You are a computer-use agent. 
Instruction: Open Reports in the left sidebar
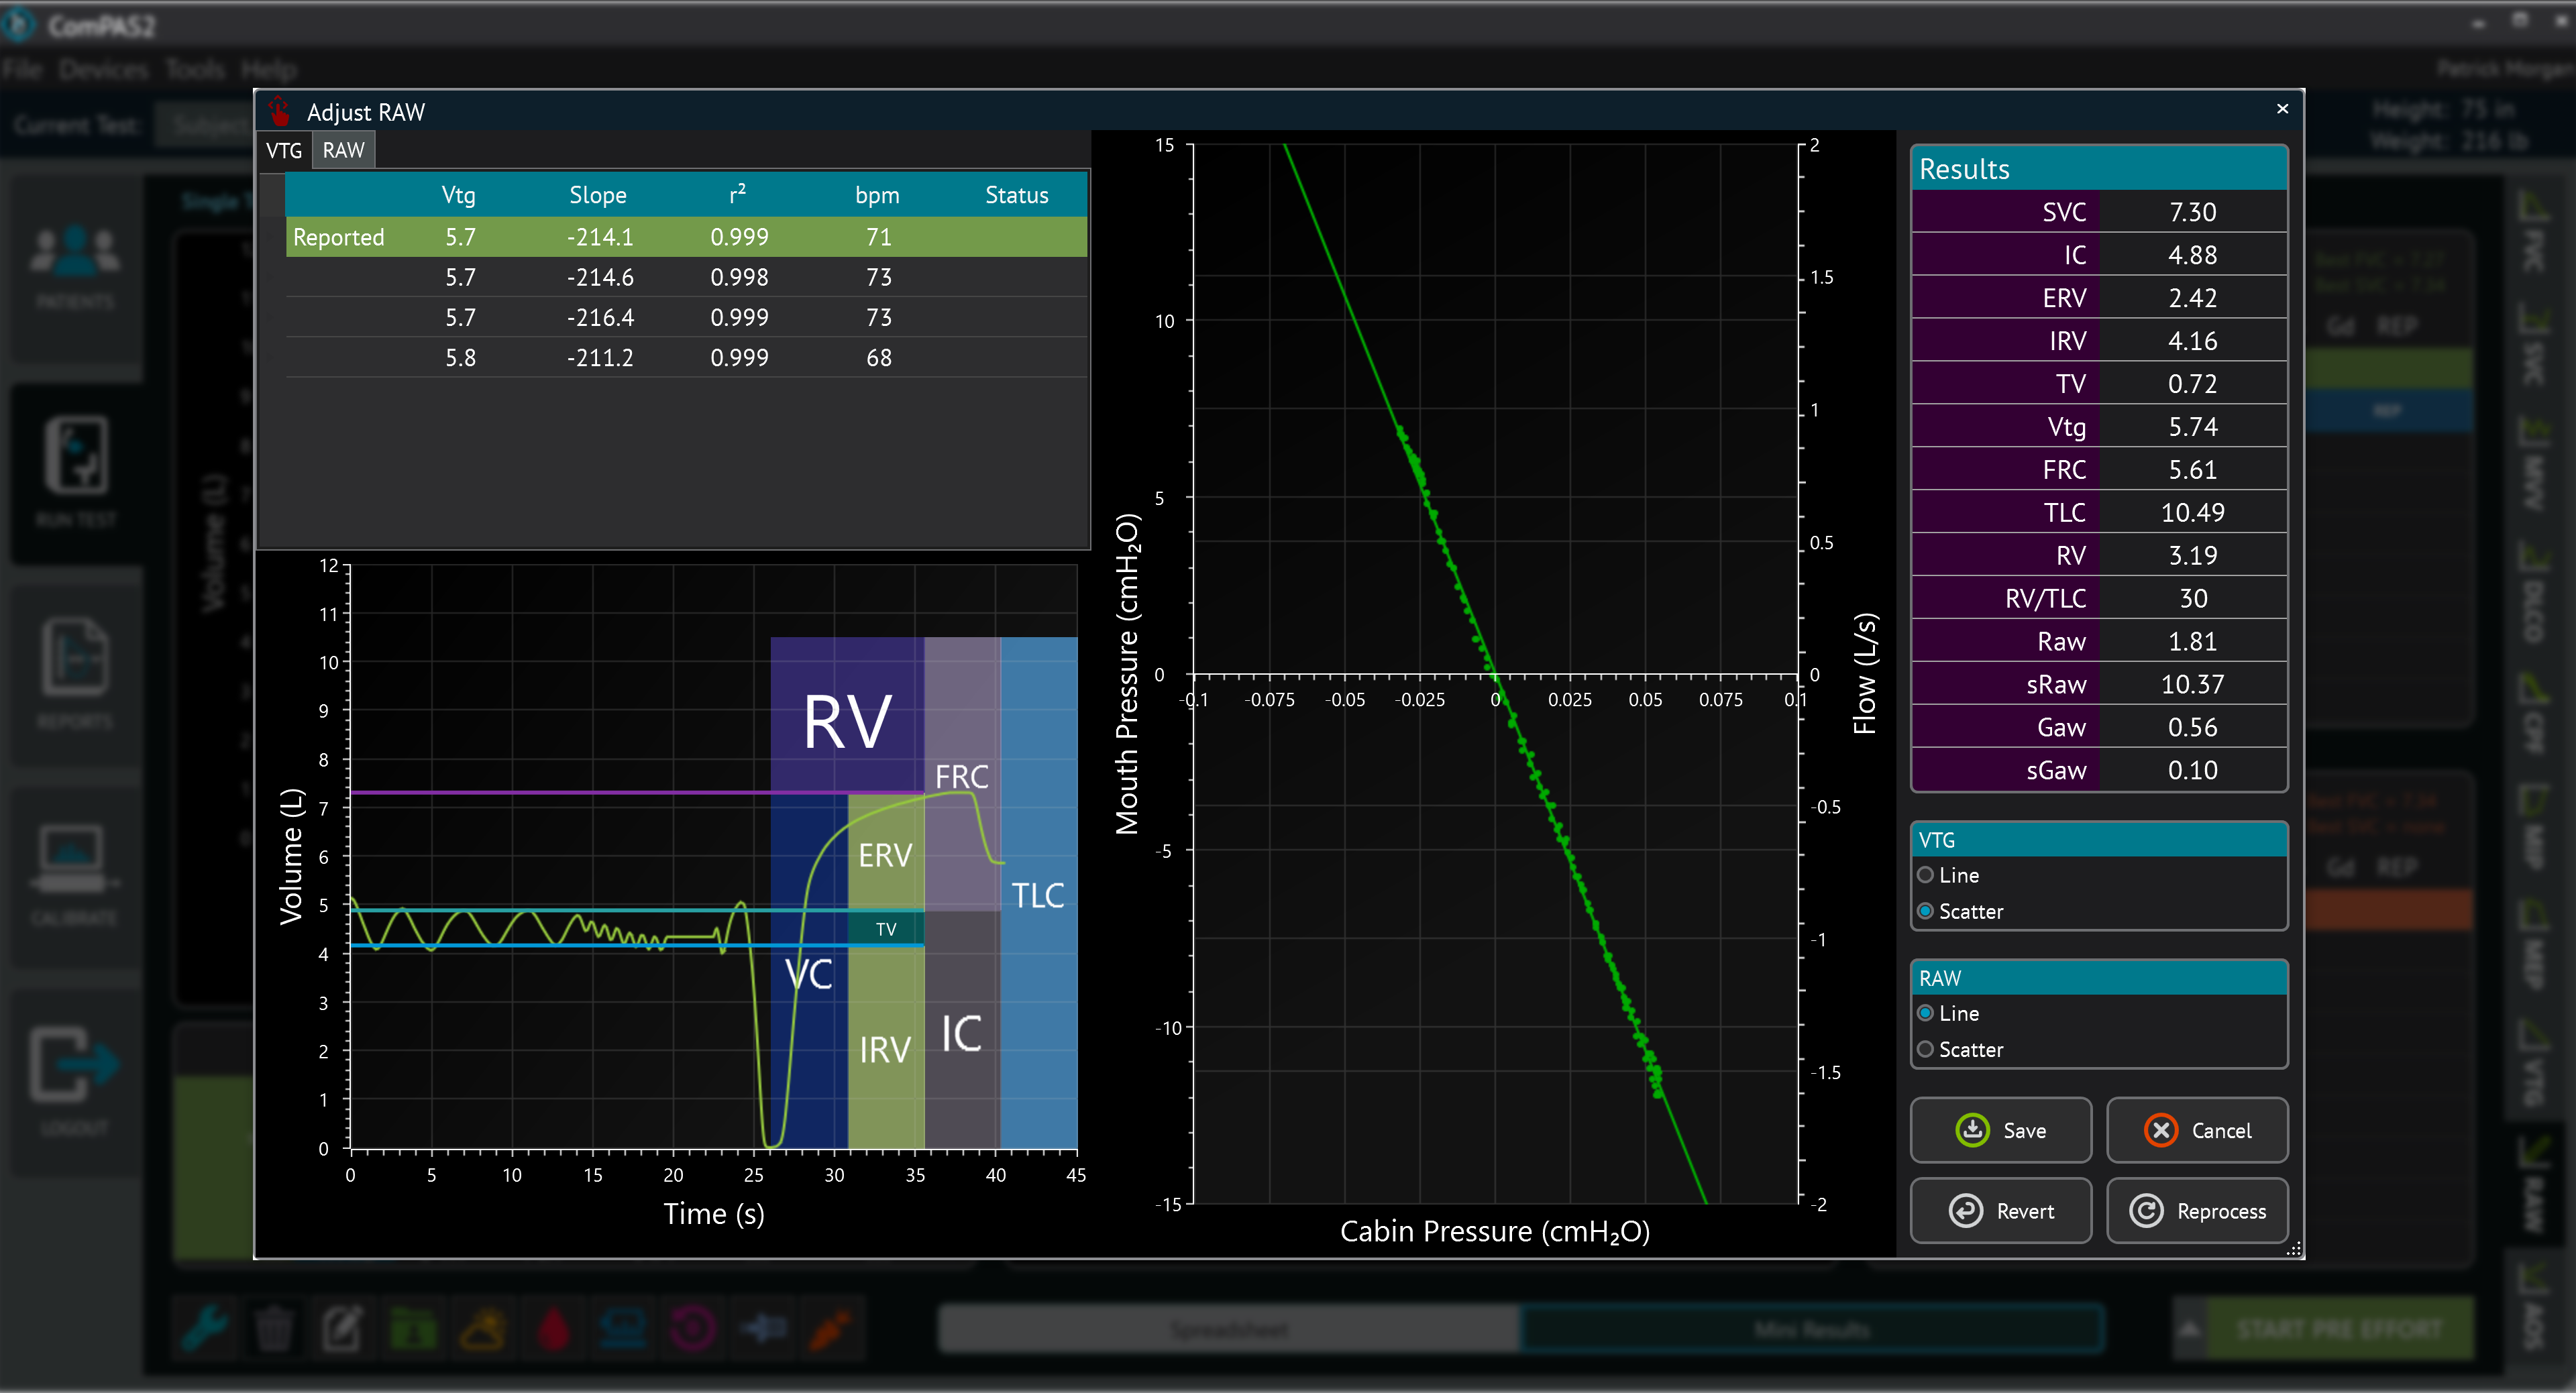click(76, 675)
